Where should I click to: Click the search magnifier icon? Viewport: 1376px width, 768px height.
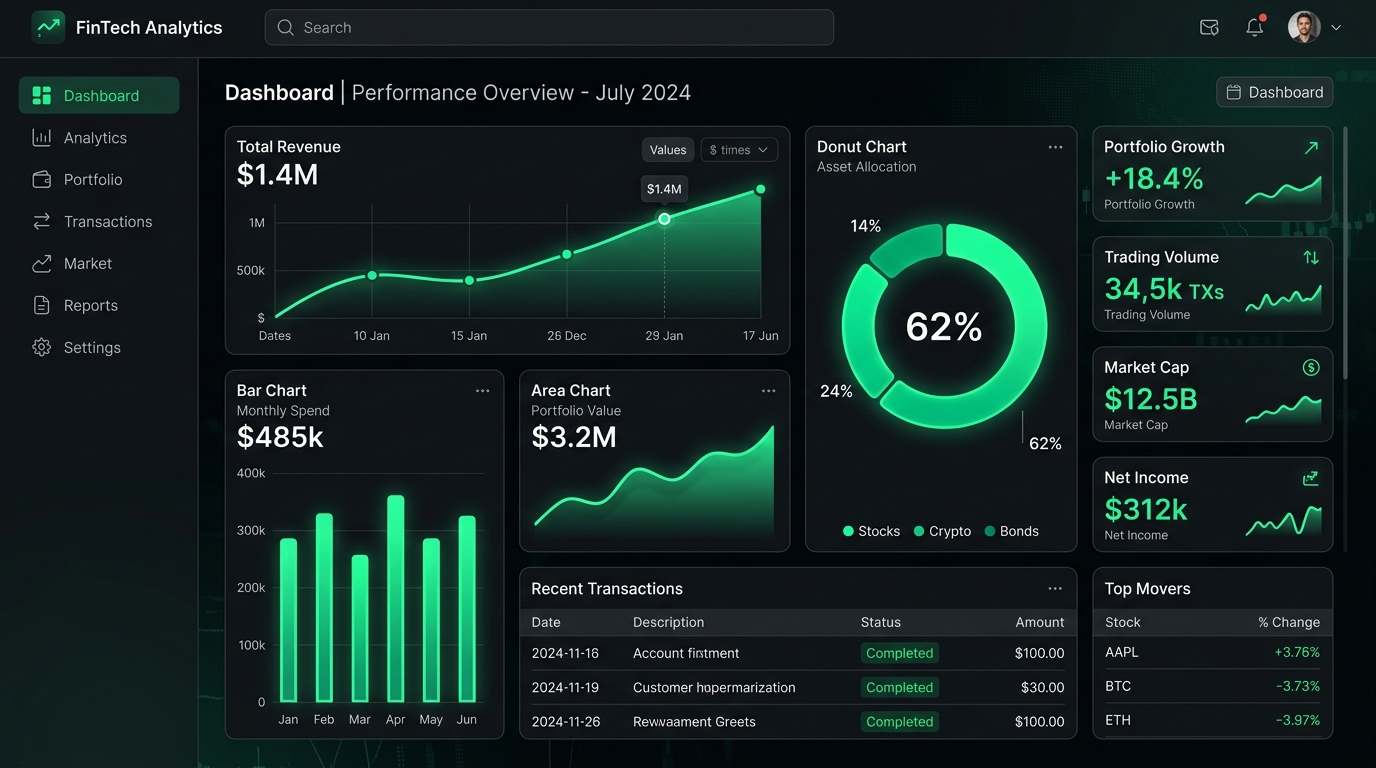(286, 28)
